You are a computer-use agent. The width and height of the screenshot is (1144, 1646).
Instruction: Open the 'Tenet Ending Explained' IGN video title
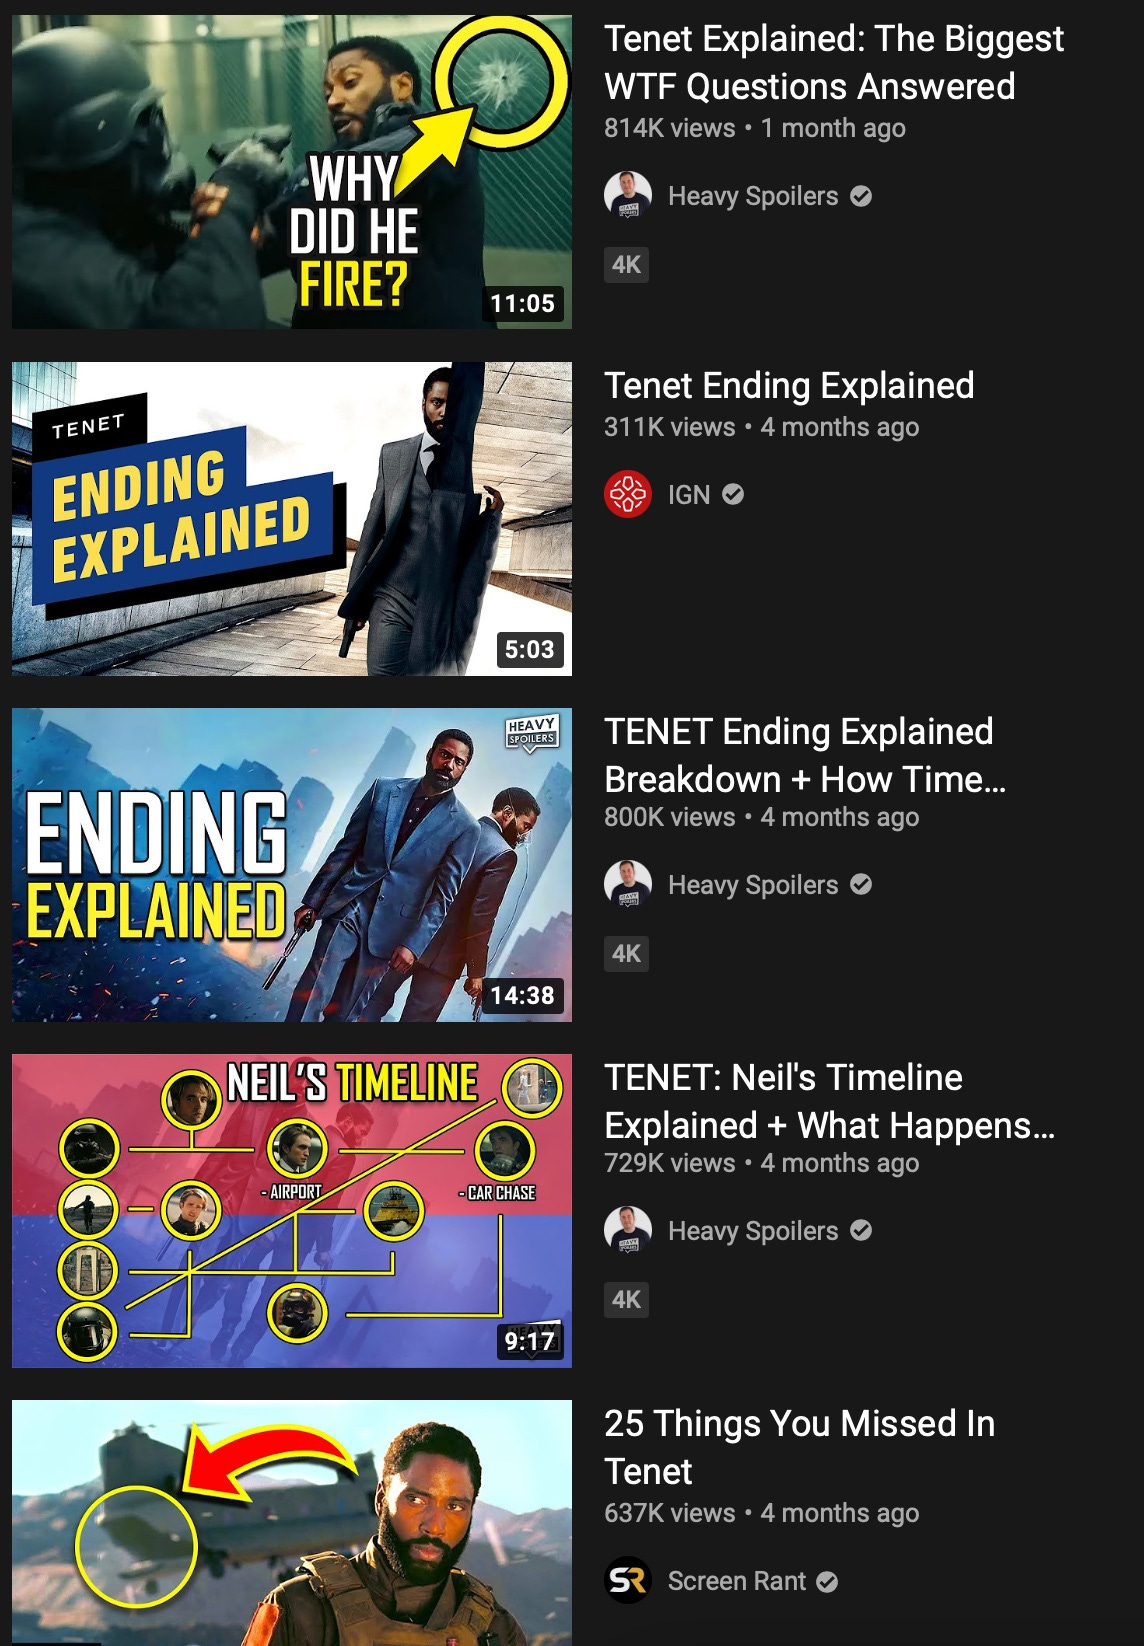(789, 385)
